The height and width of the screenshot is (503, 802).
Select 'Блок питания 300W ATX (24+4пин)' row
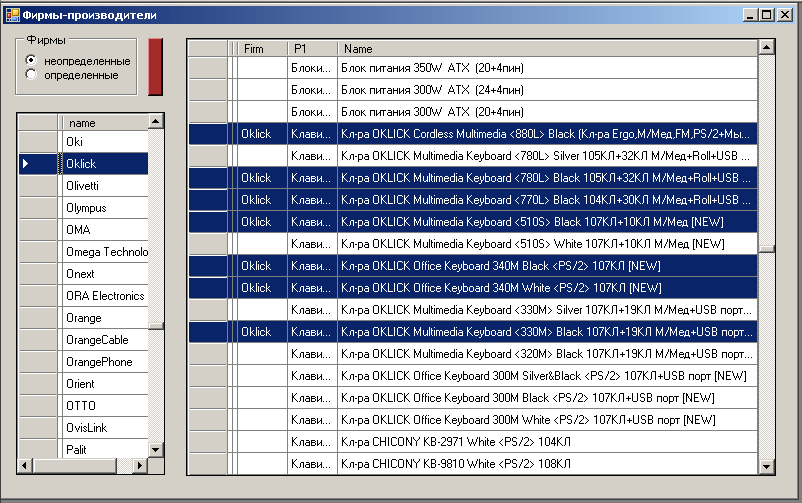(473, 90)
